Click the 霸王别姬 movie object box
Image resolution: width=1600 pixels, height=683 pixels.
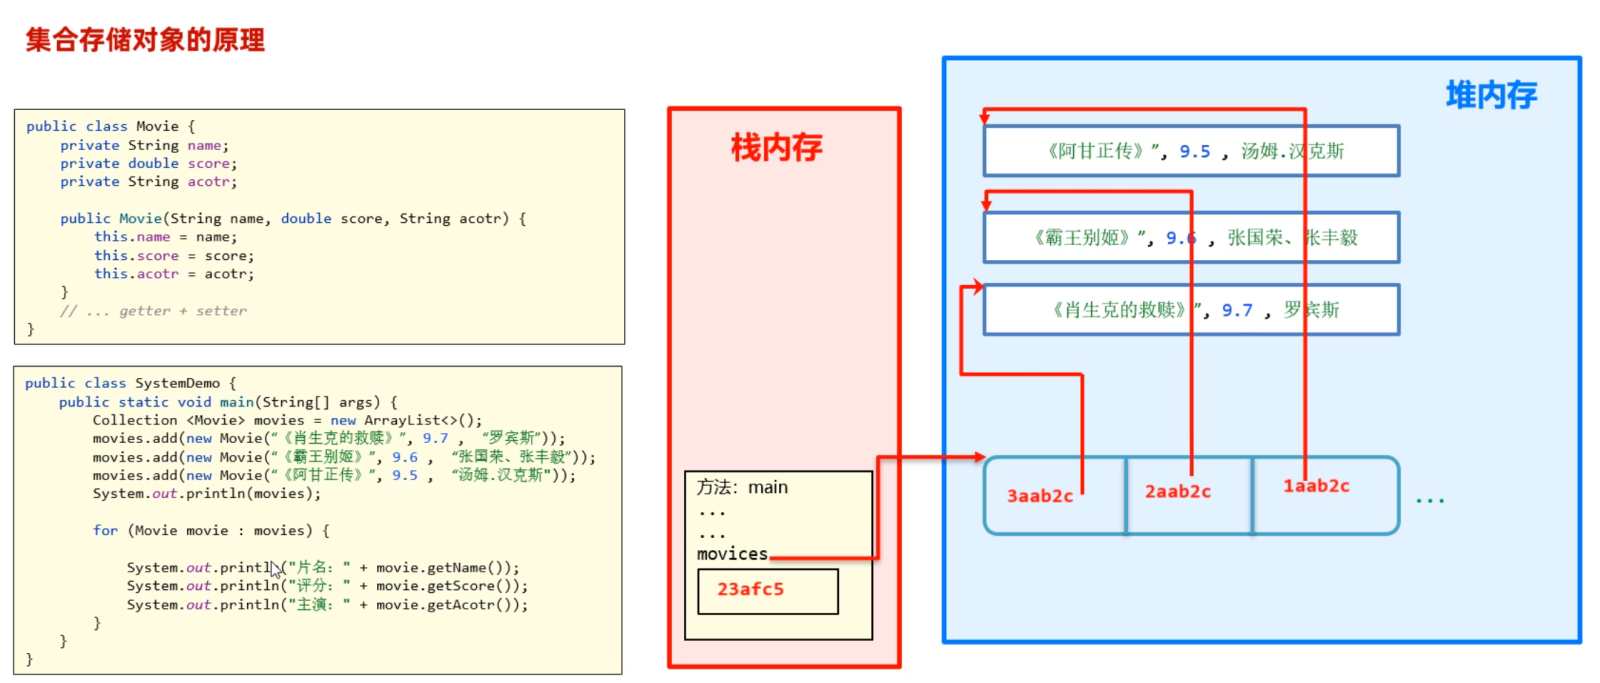1192,237
